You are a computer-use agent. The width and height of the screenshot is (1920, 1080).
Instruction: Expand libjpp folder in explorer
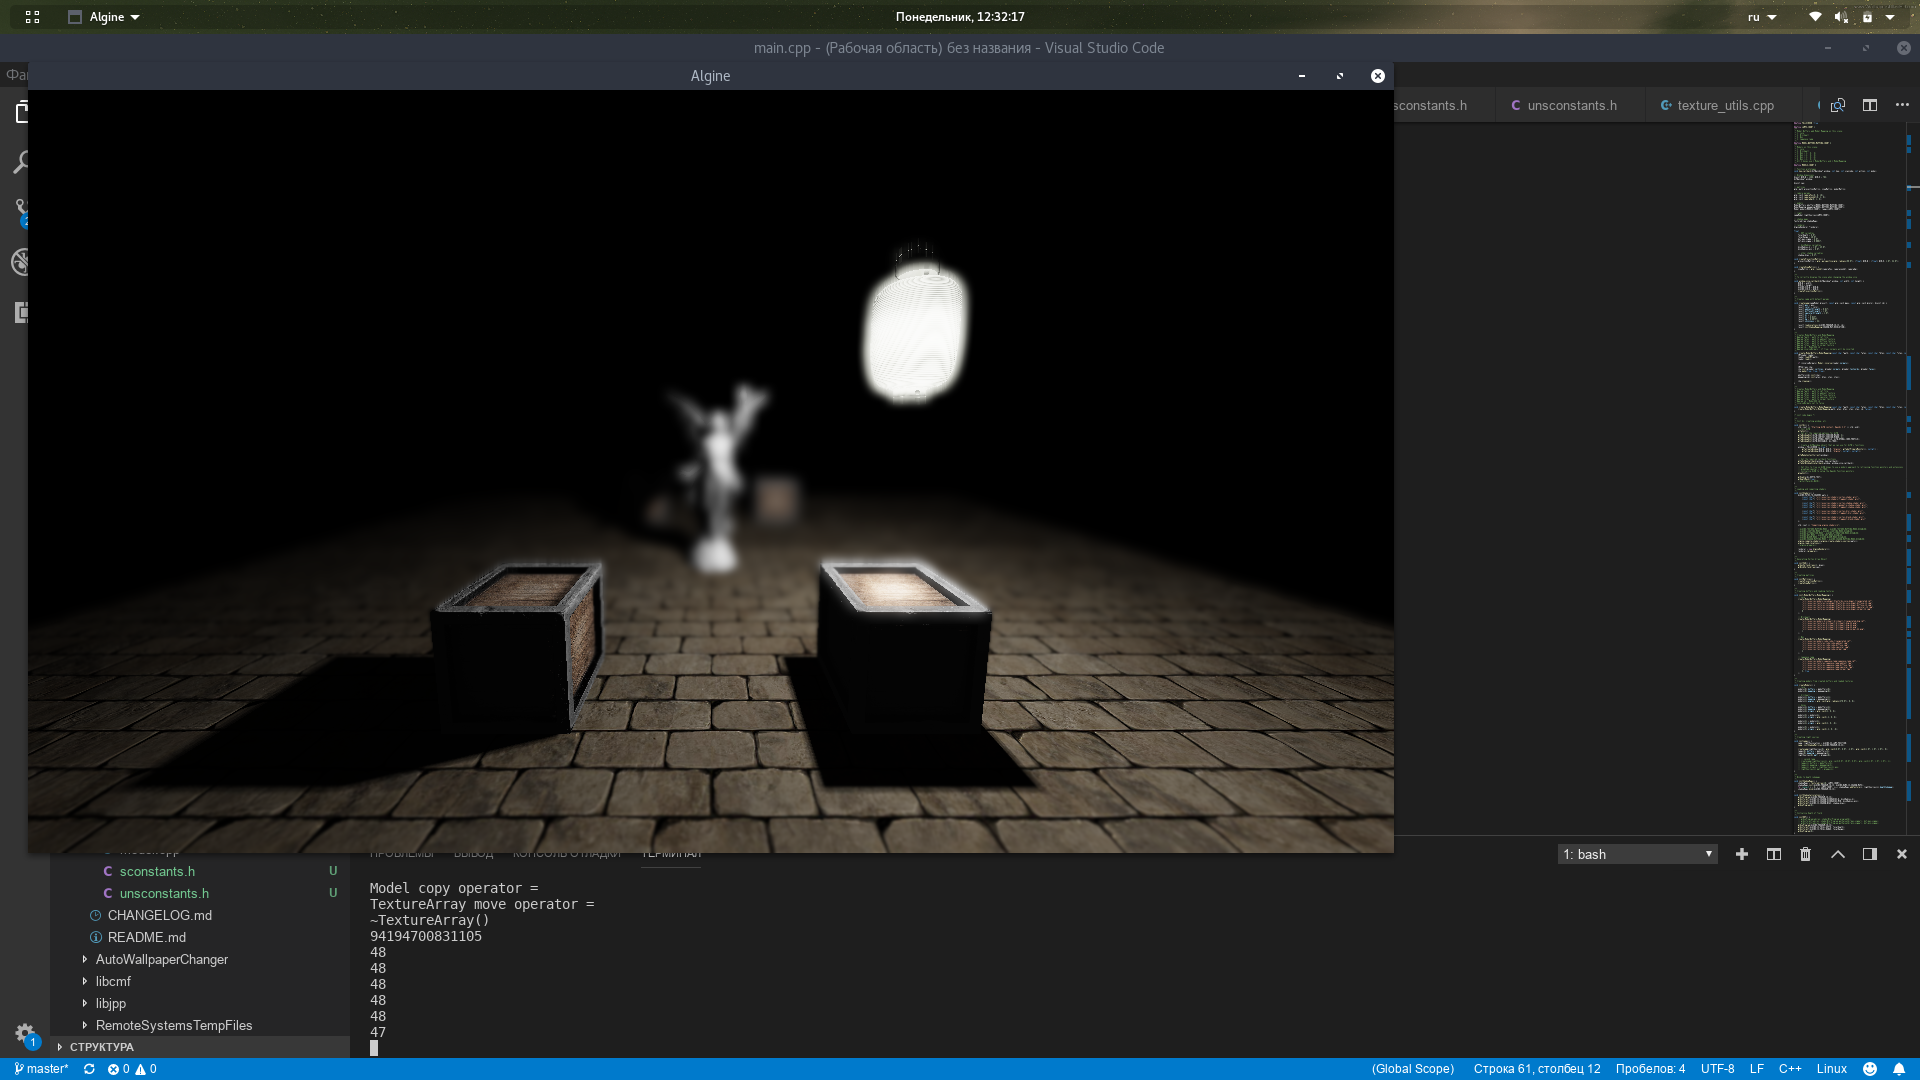tap(111, 1003)
